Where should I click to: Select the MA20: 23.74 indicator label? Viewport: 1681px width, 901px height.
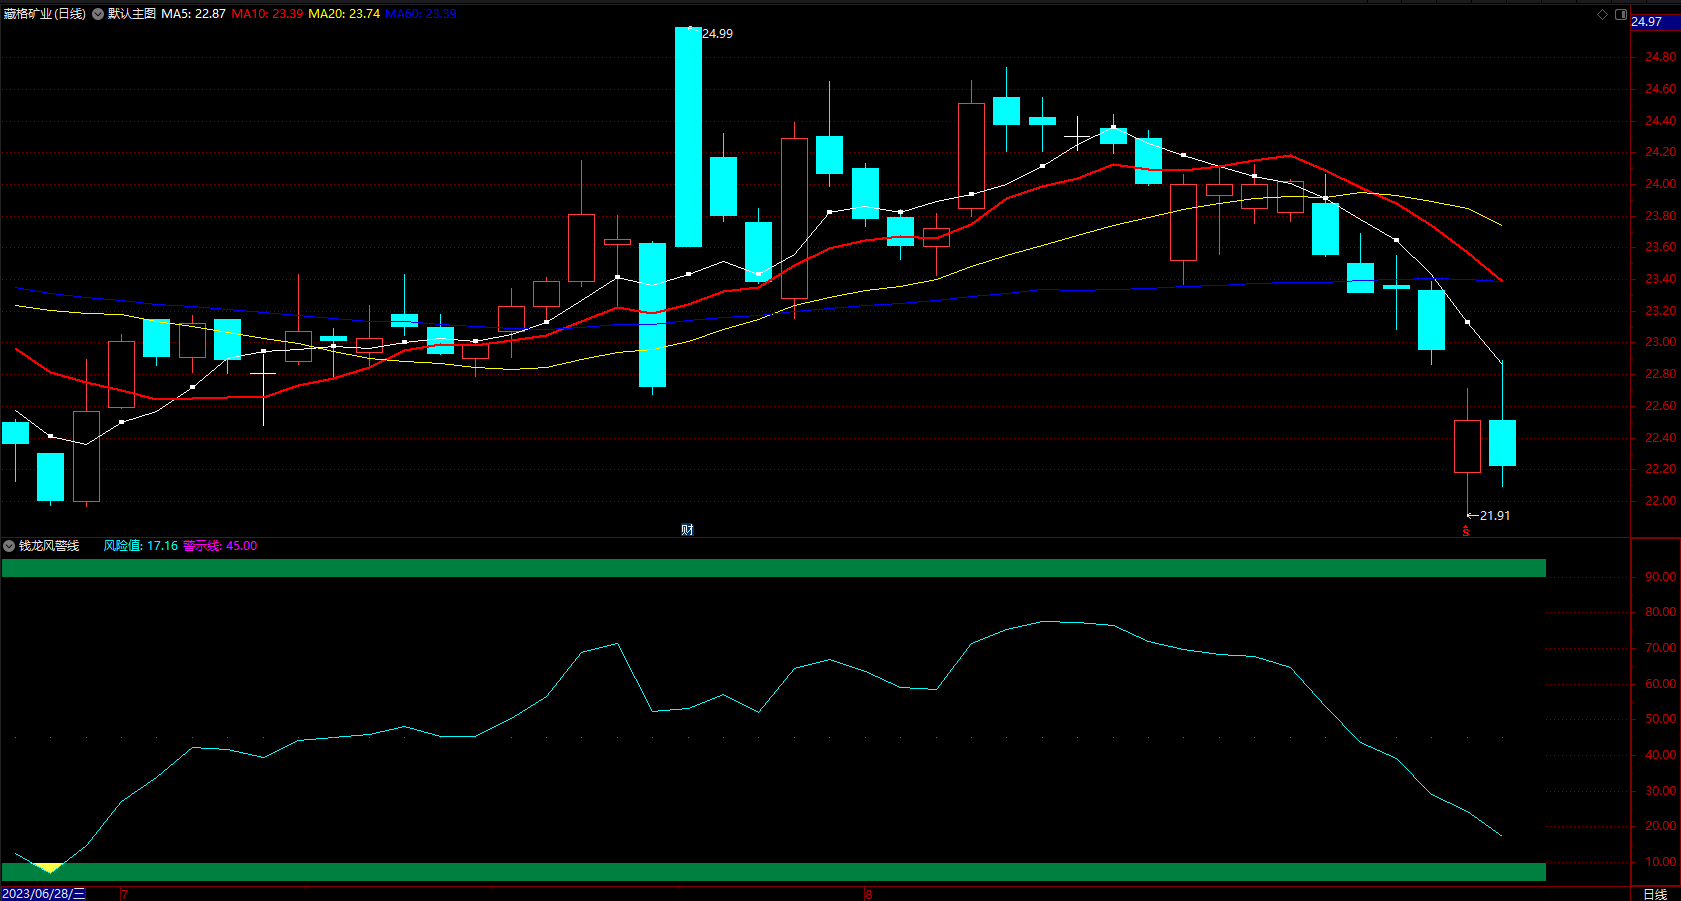[344, 14]
